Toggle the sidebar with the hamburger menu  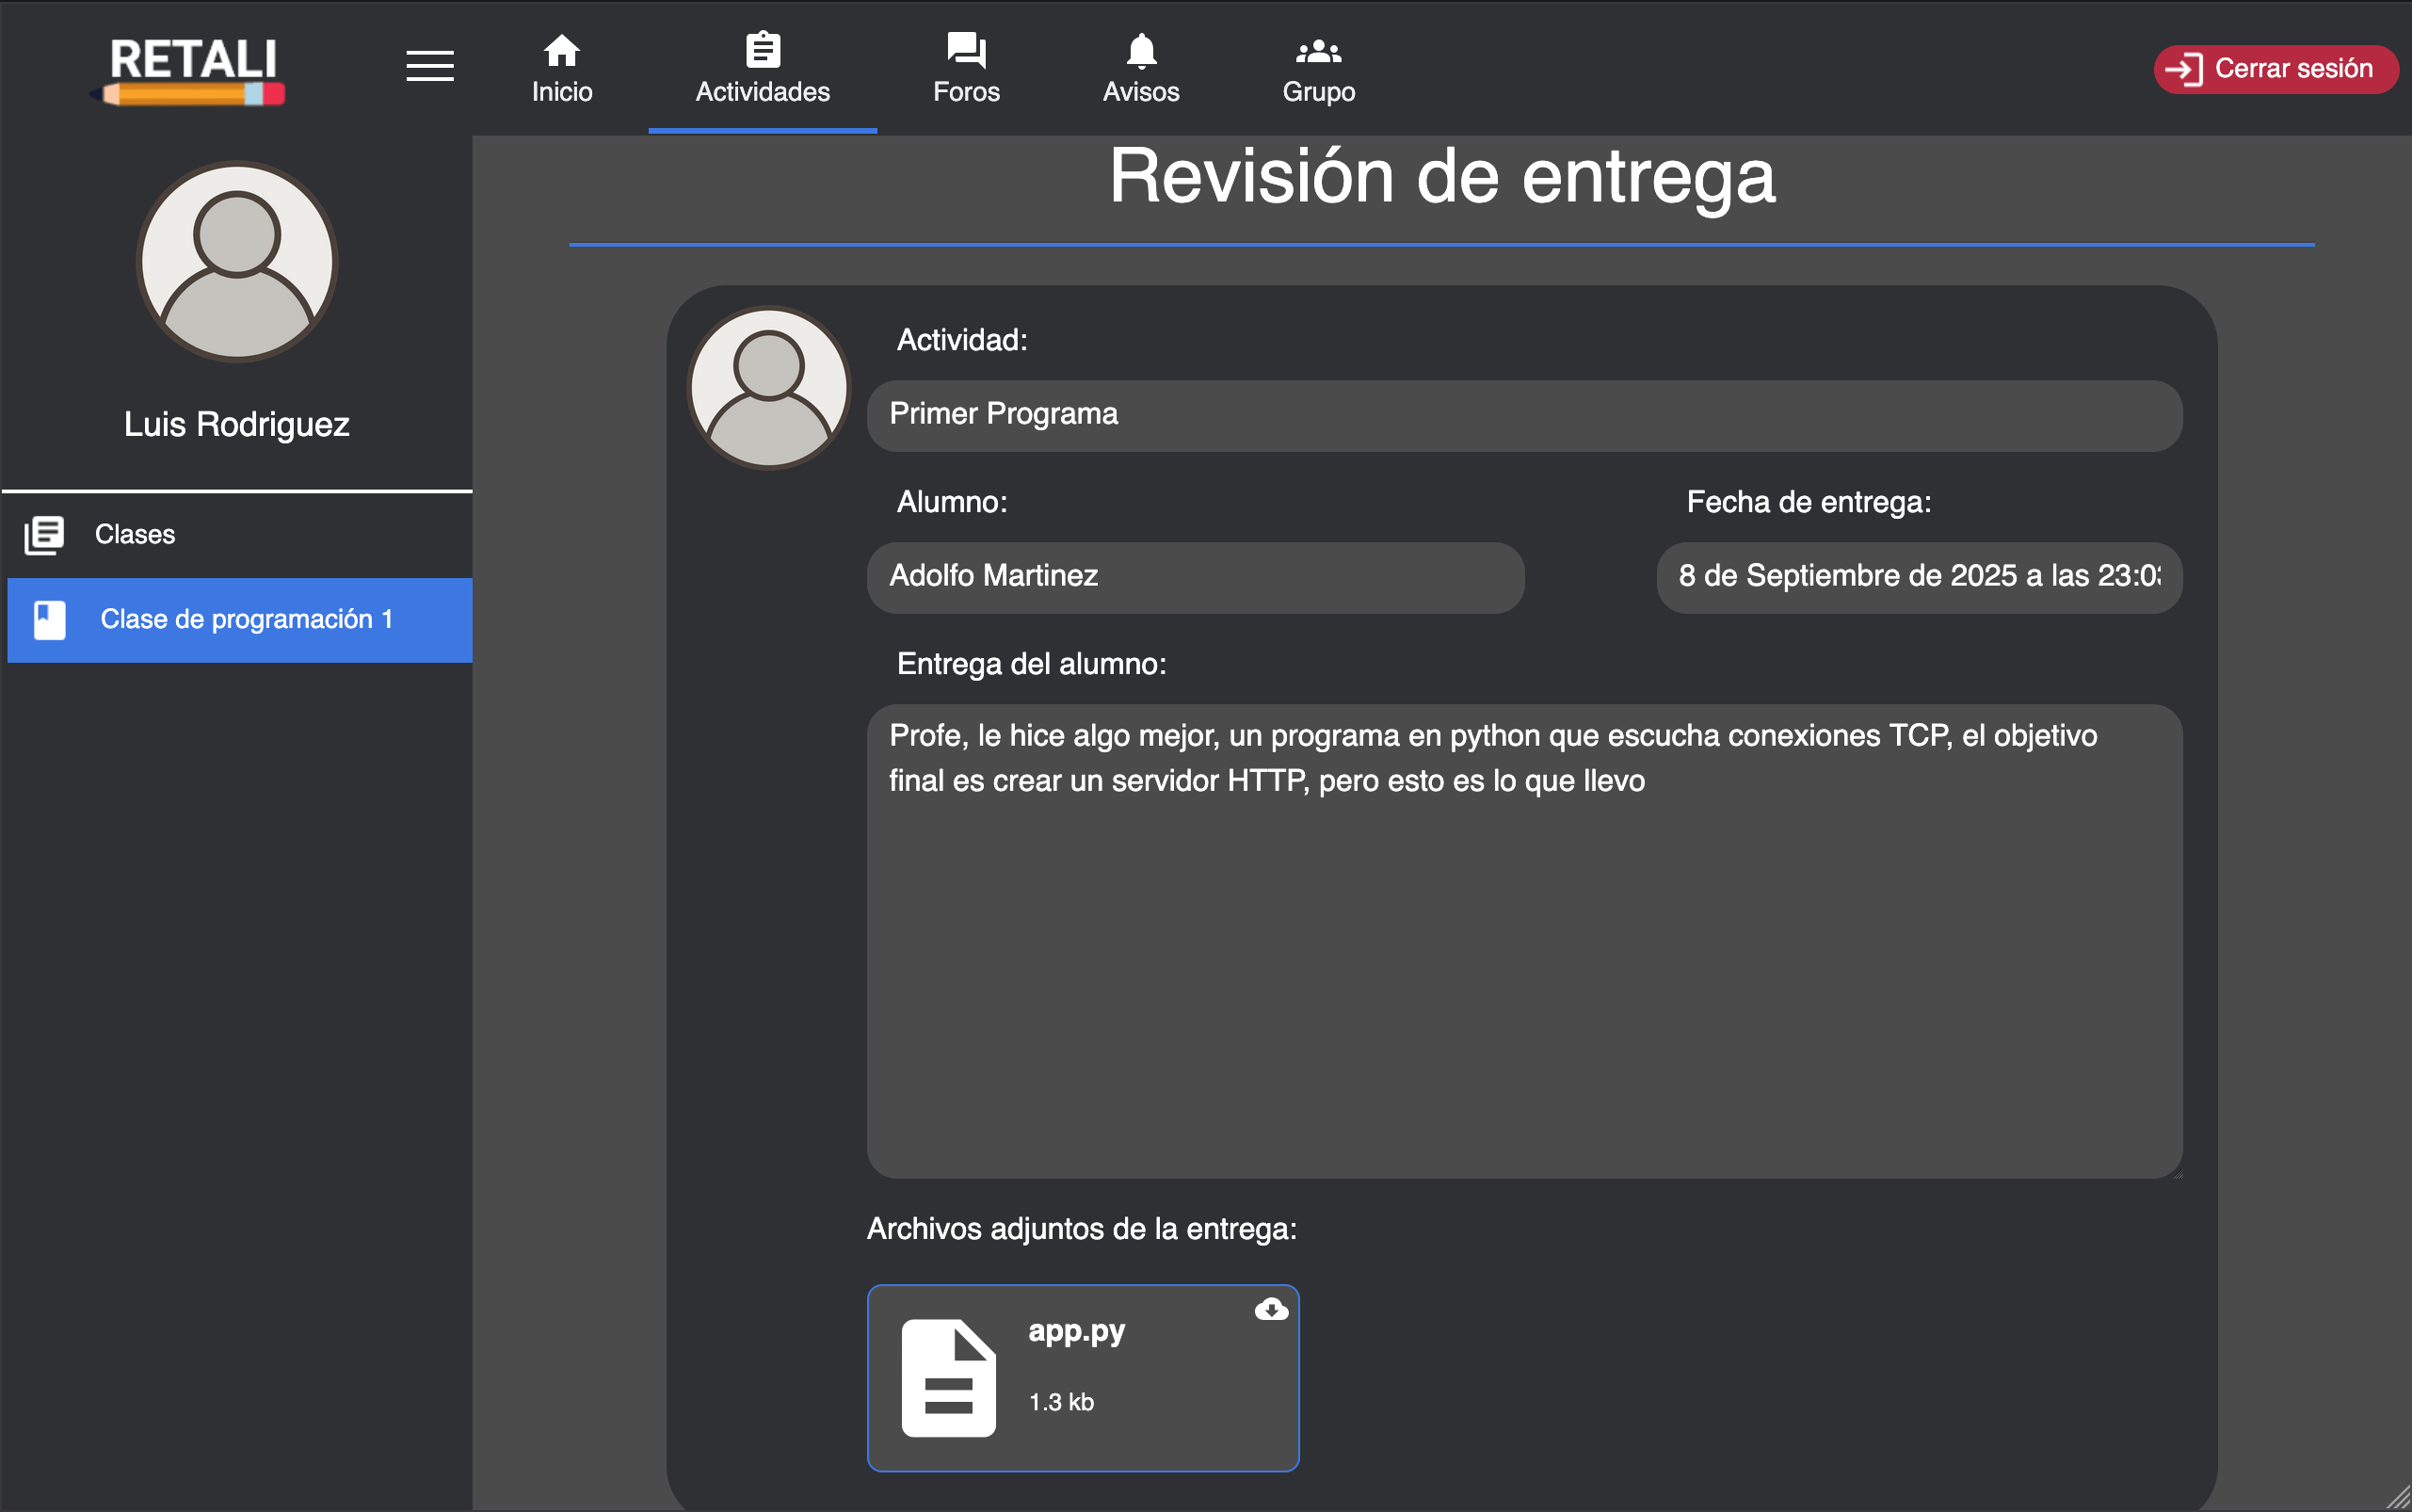click(x=429, y=65)
